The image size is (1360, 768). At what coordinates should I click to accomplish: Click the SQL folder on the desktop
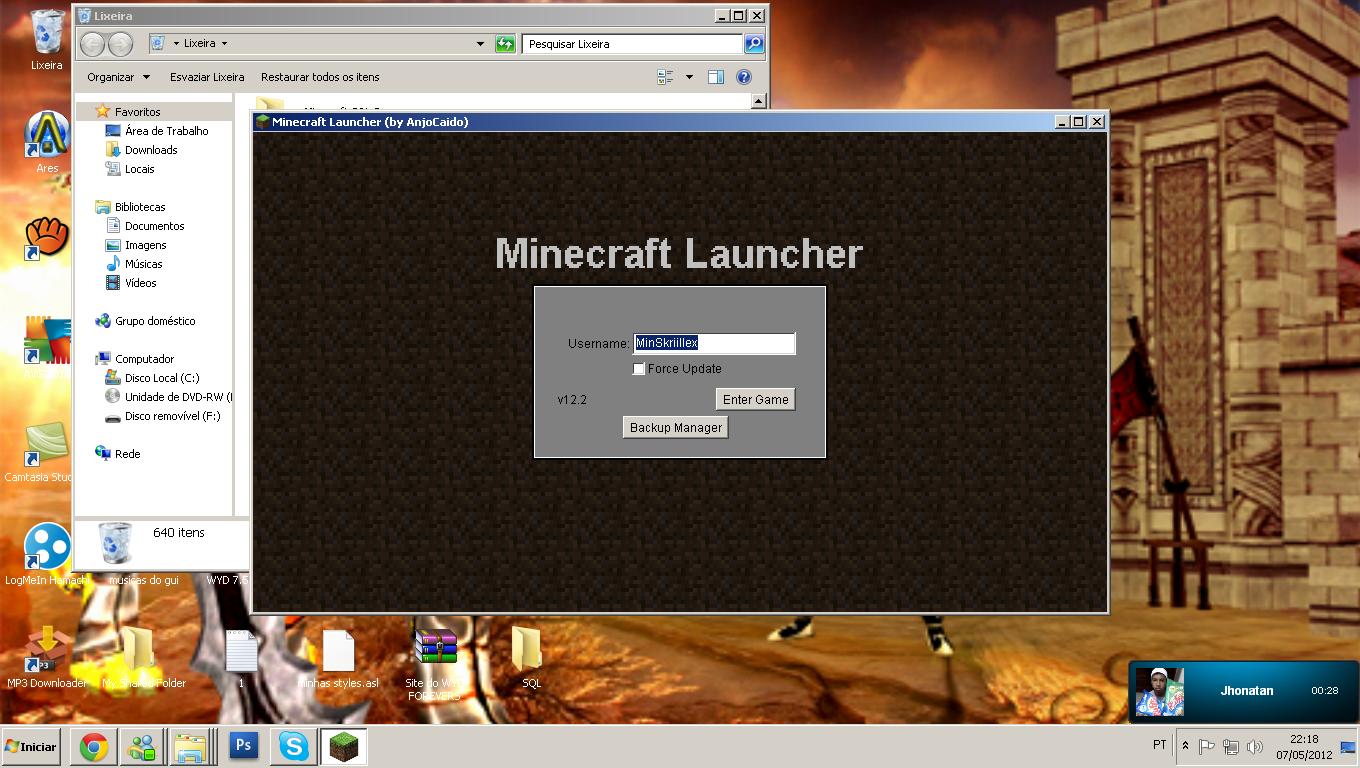click(x=530, y=658)
